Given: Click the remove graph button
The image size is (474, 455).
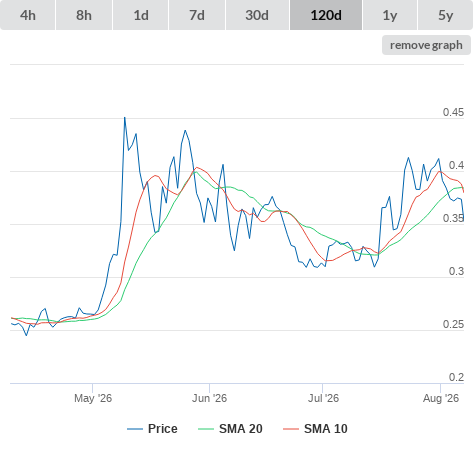Looking at the screenshot, I should tap(426, 45).
